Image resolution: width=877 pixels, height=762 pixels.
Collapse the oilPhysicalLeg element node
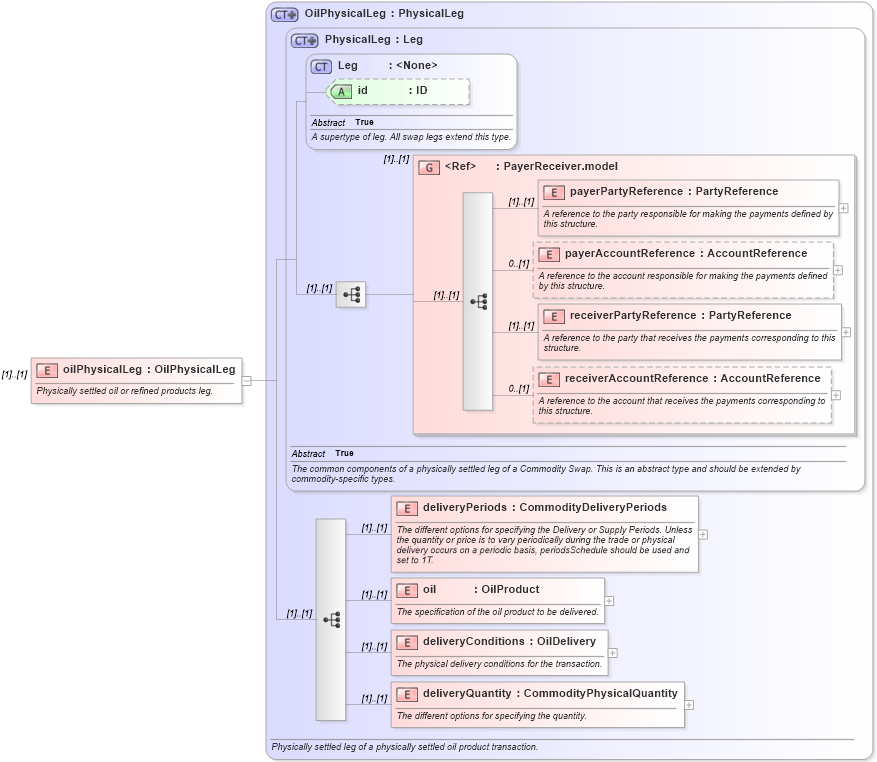click(247, 381)
